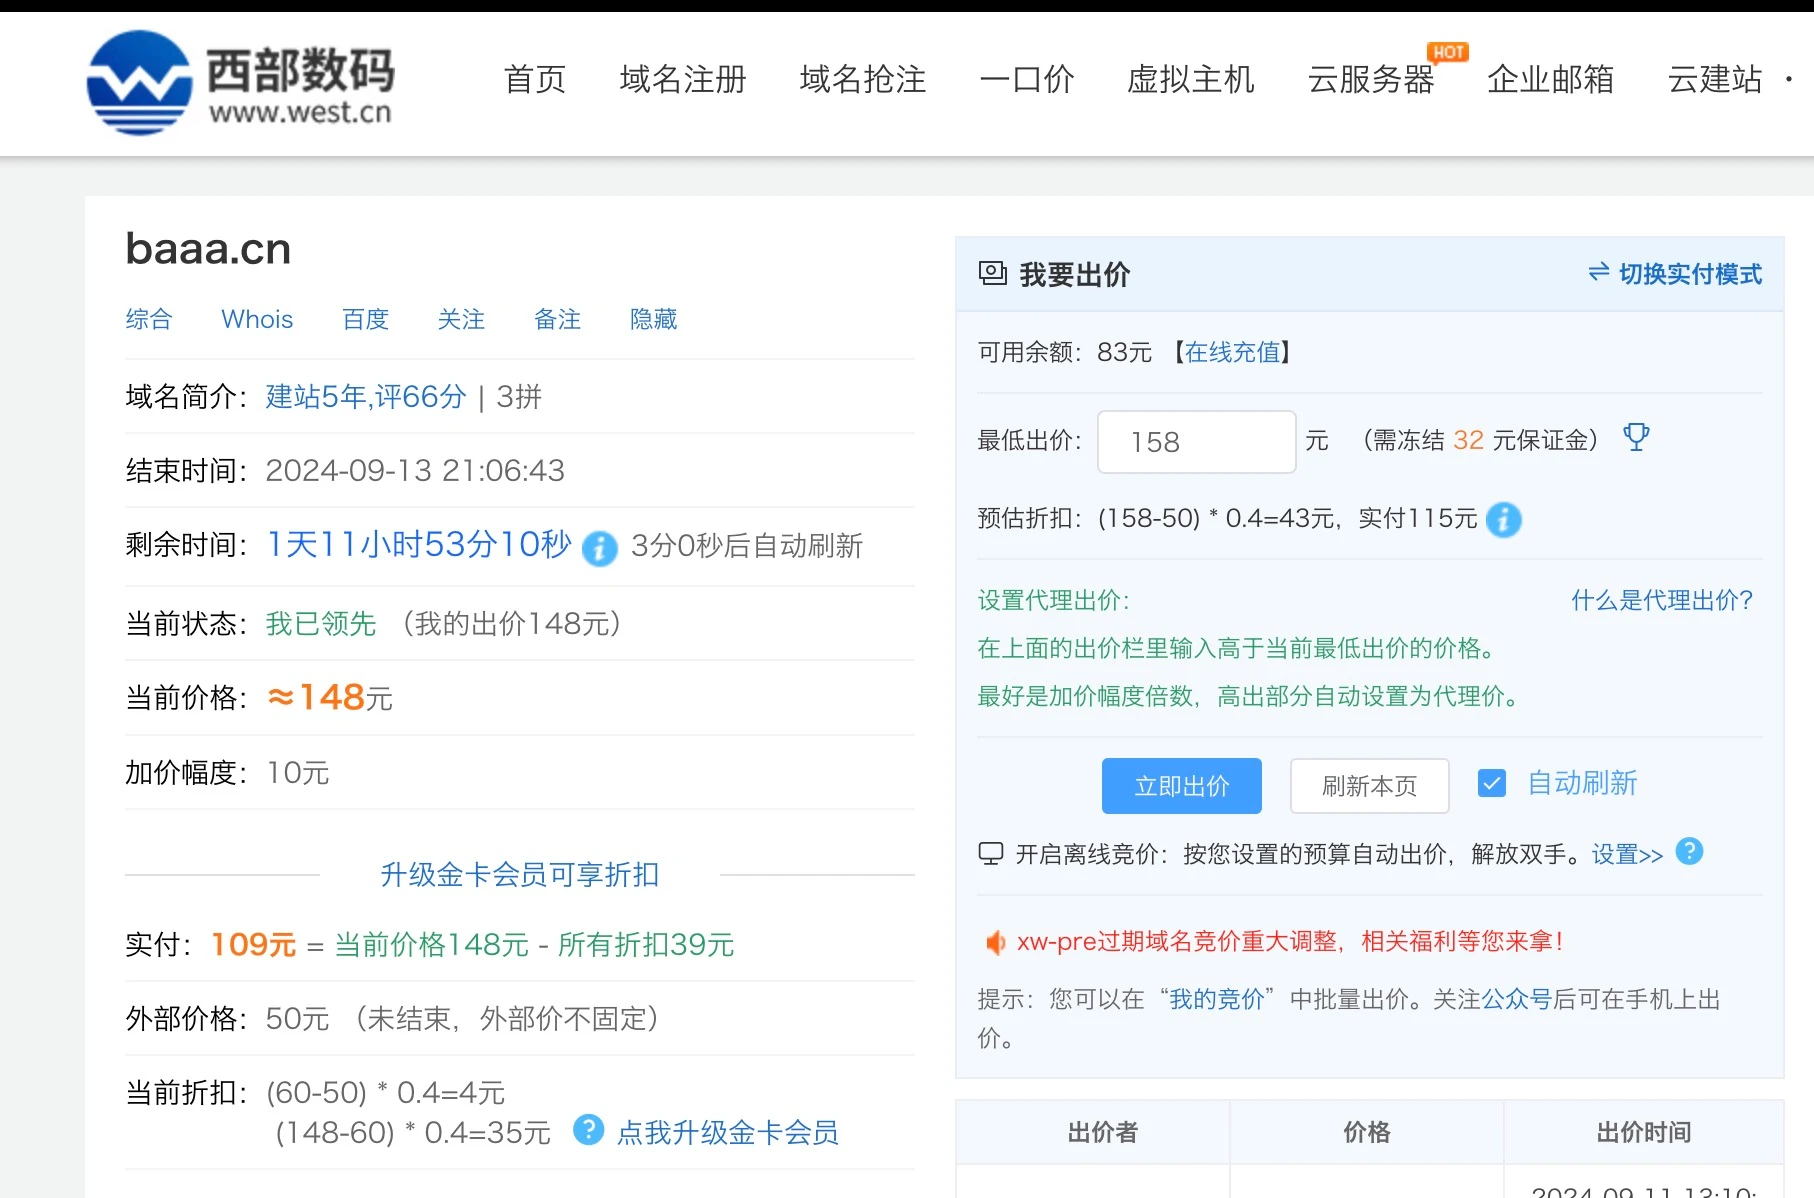Click the trophy icon beside deposit amount
This screenshot has height=1198, width=1814.
(x=1636, y=438)
